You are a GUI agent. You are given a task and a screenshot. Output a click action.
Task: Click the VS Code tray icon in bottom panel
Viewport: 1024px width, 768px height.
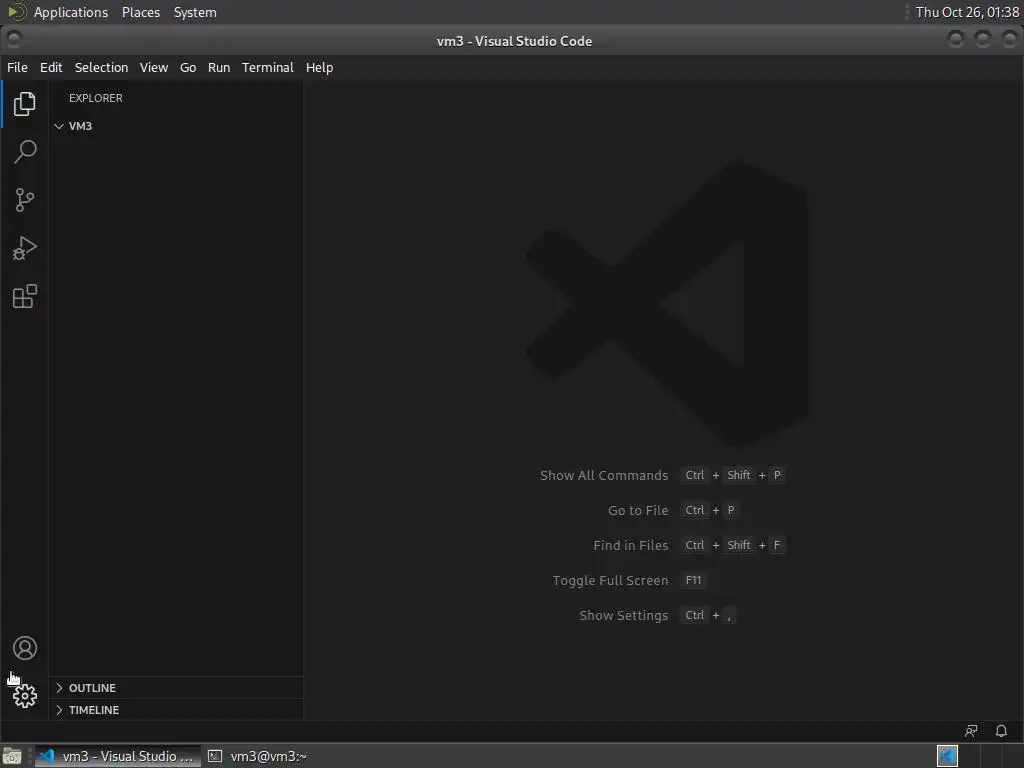click(x=947, y=756)
